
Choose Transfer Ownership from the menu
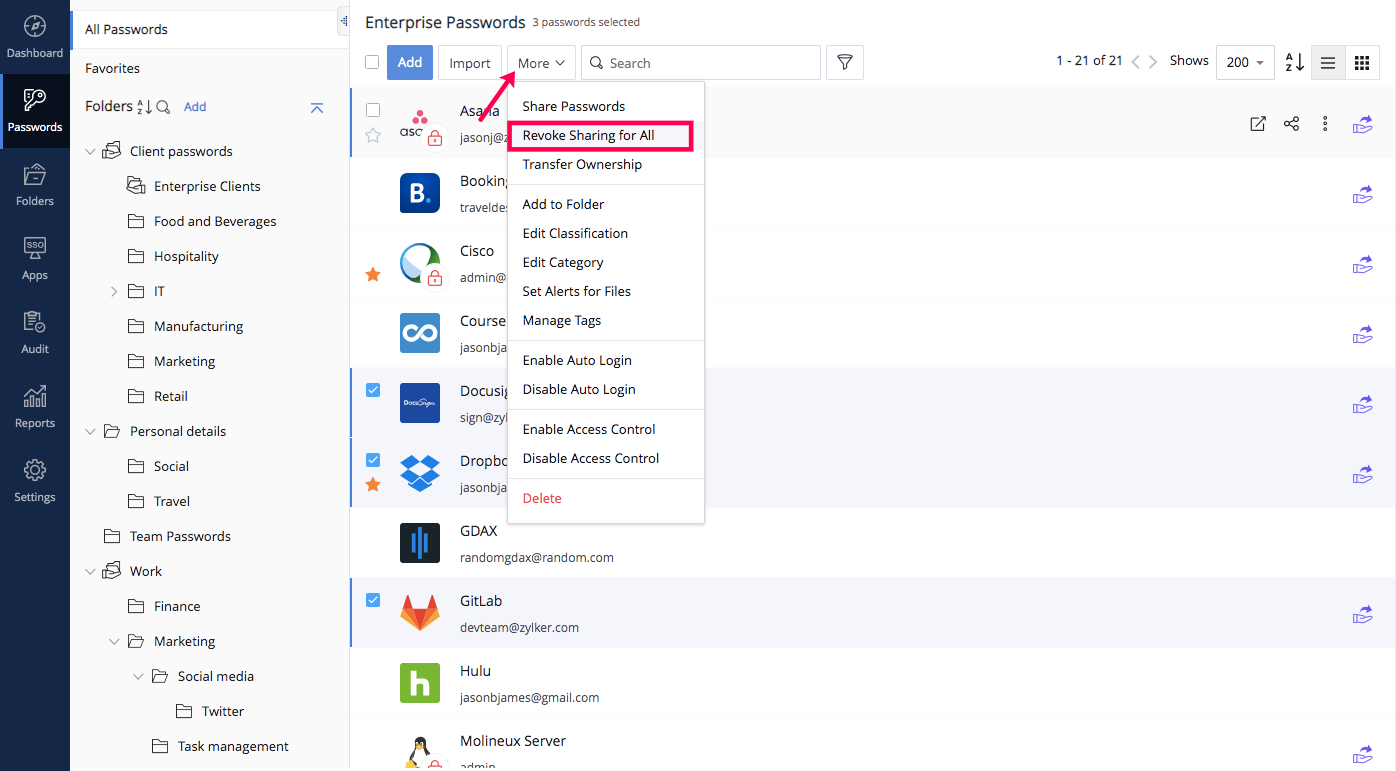coord(606,164)
